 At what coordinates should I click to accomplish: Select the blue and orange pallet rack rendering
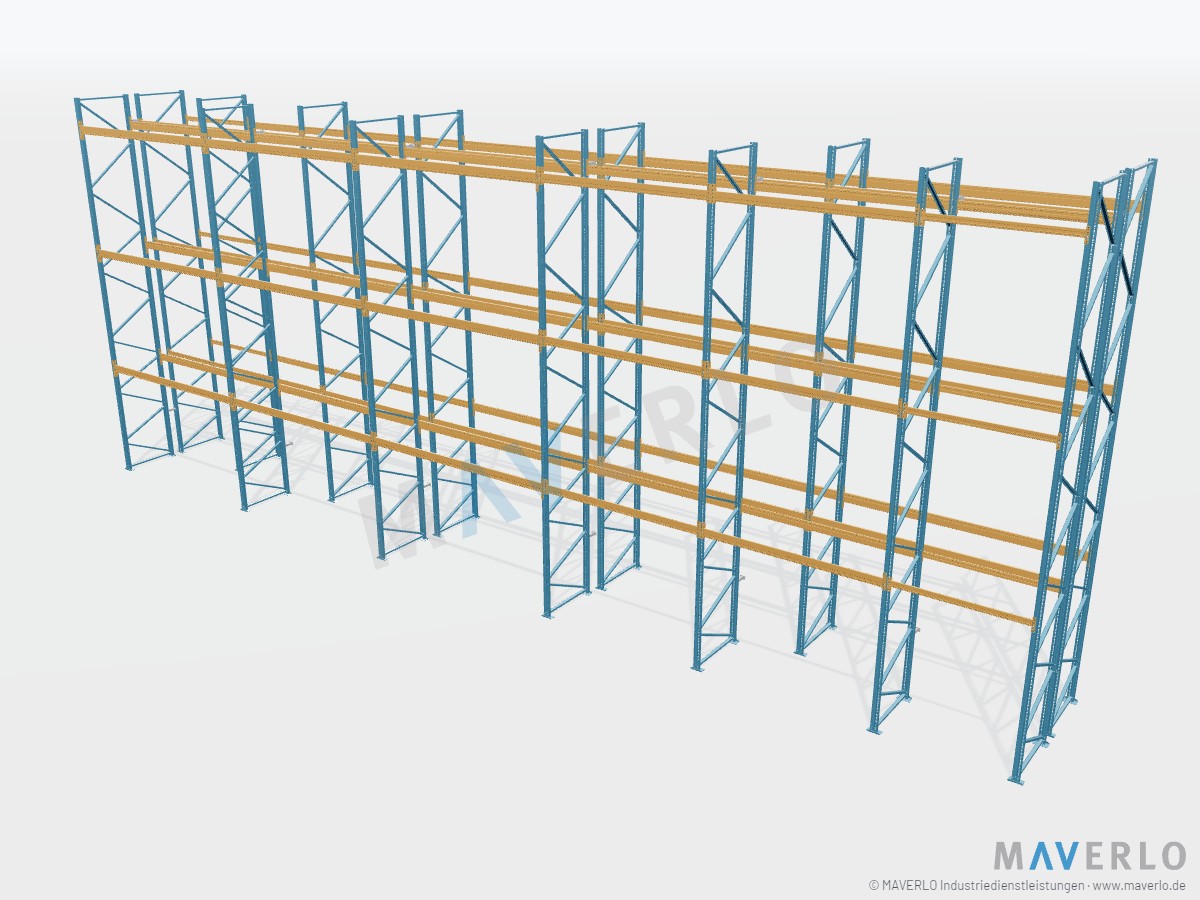point(616,438)
